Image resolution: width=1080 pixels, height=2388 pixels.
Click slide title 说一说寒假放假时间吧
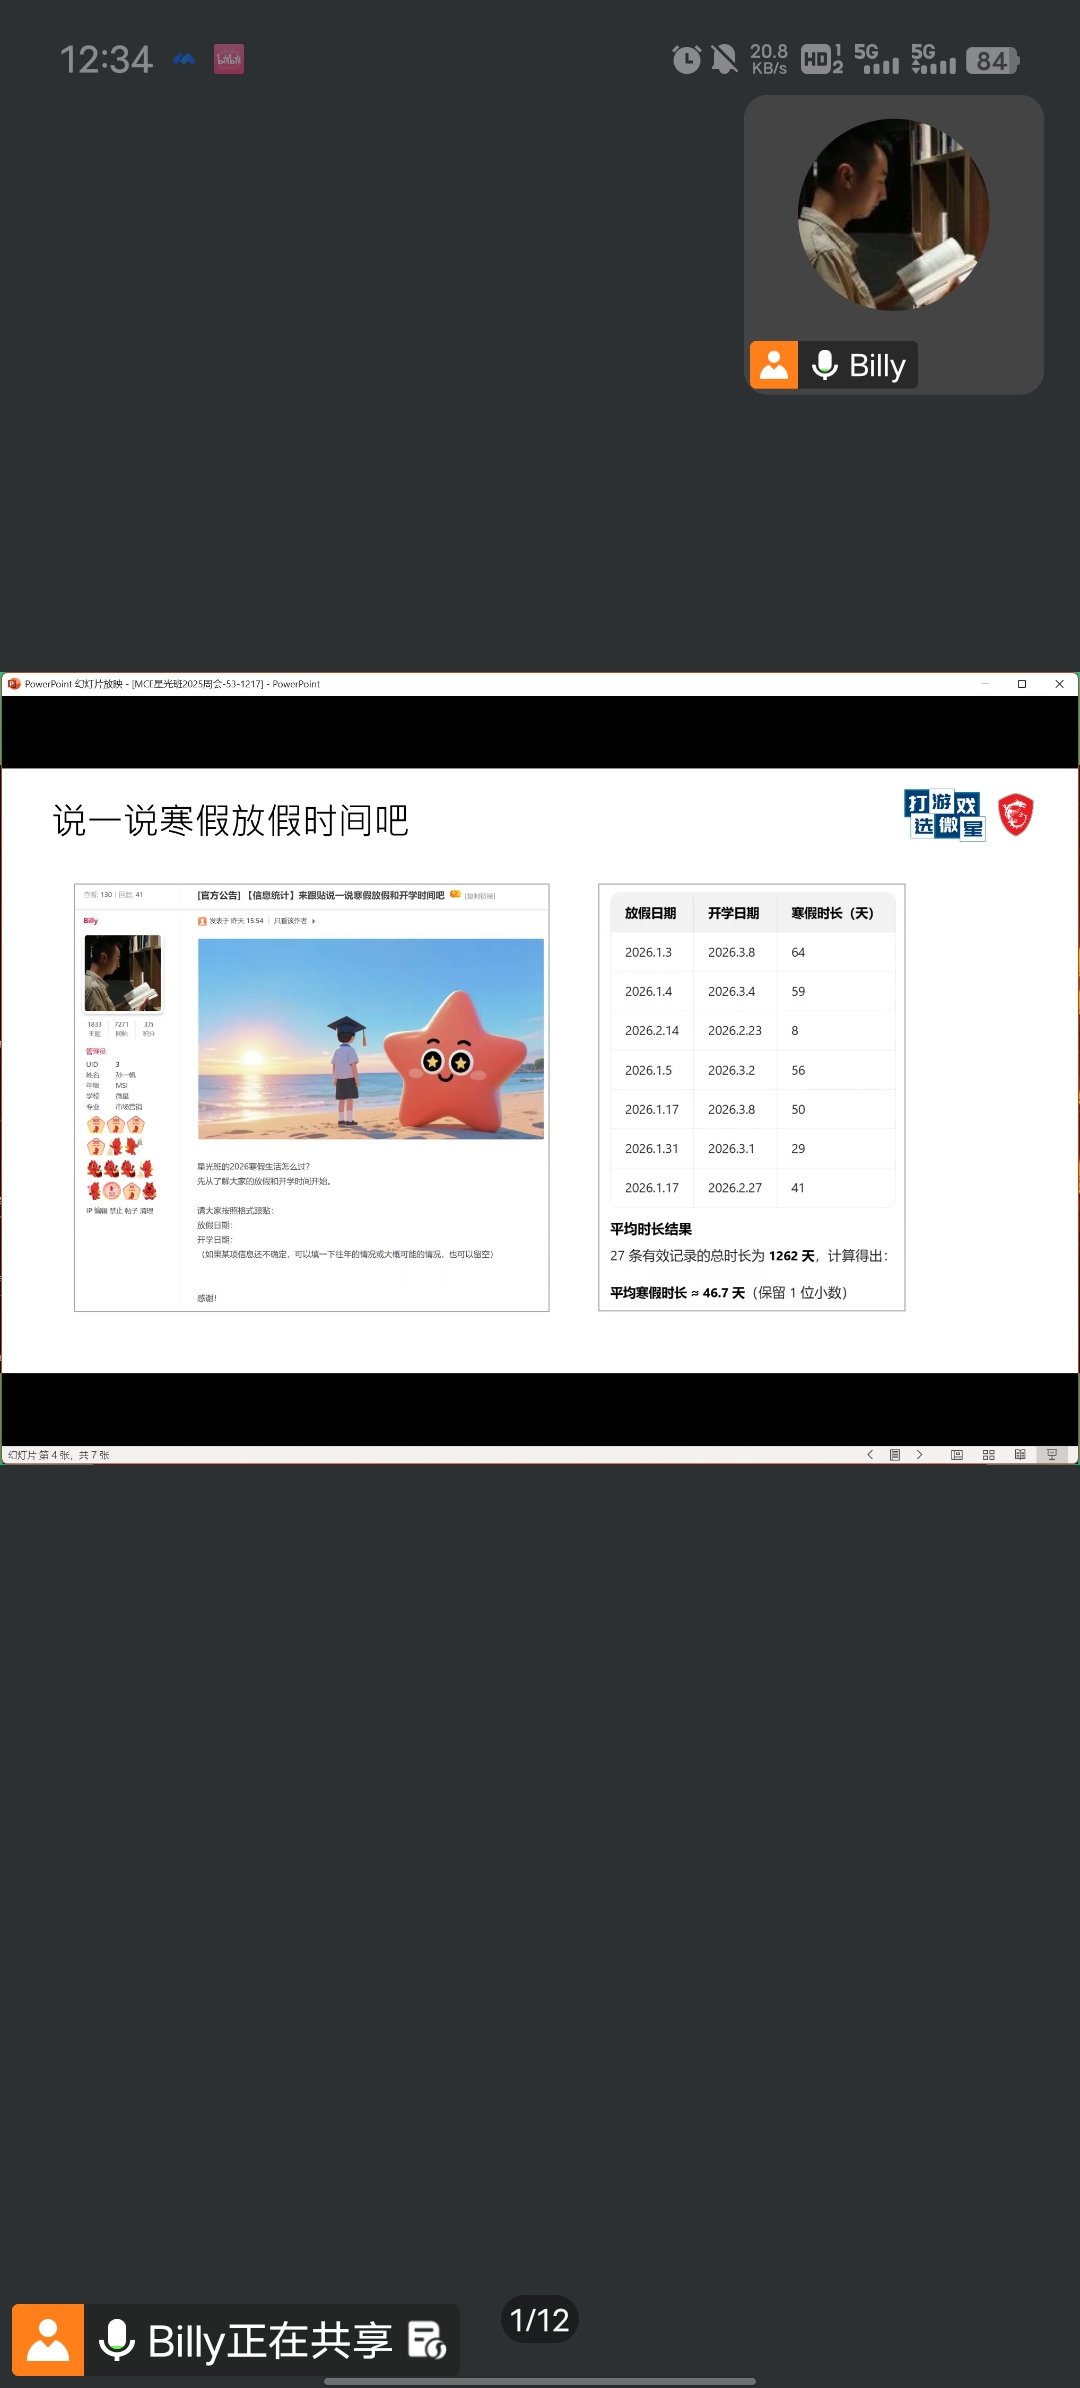(x=231, y=820)
